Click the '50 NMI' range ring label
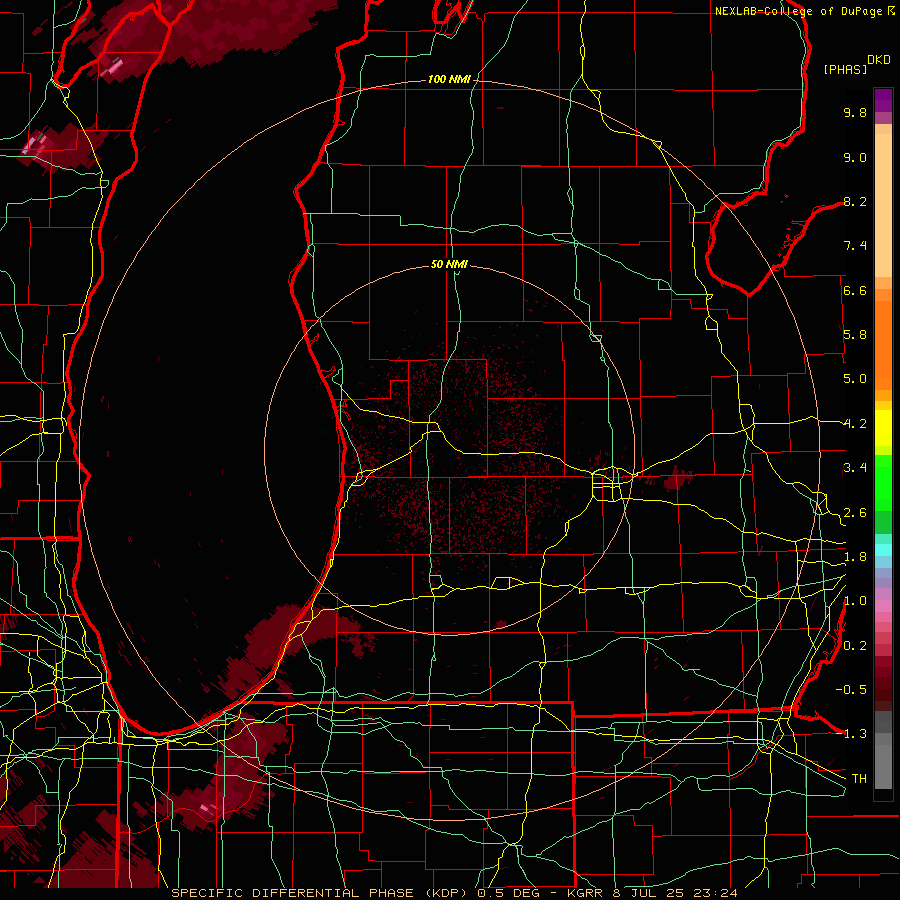 click(449, 264)
